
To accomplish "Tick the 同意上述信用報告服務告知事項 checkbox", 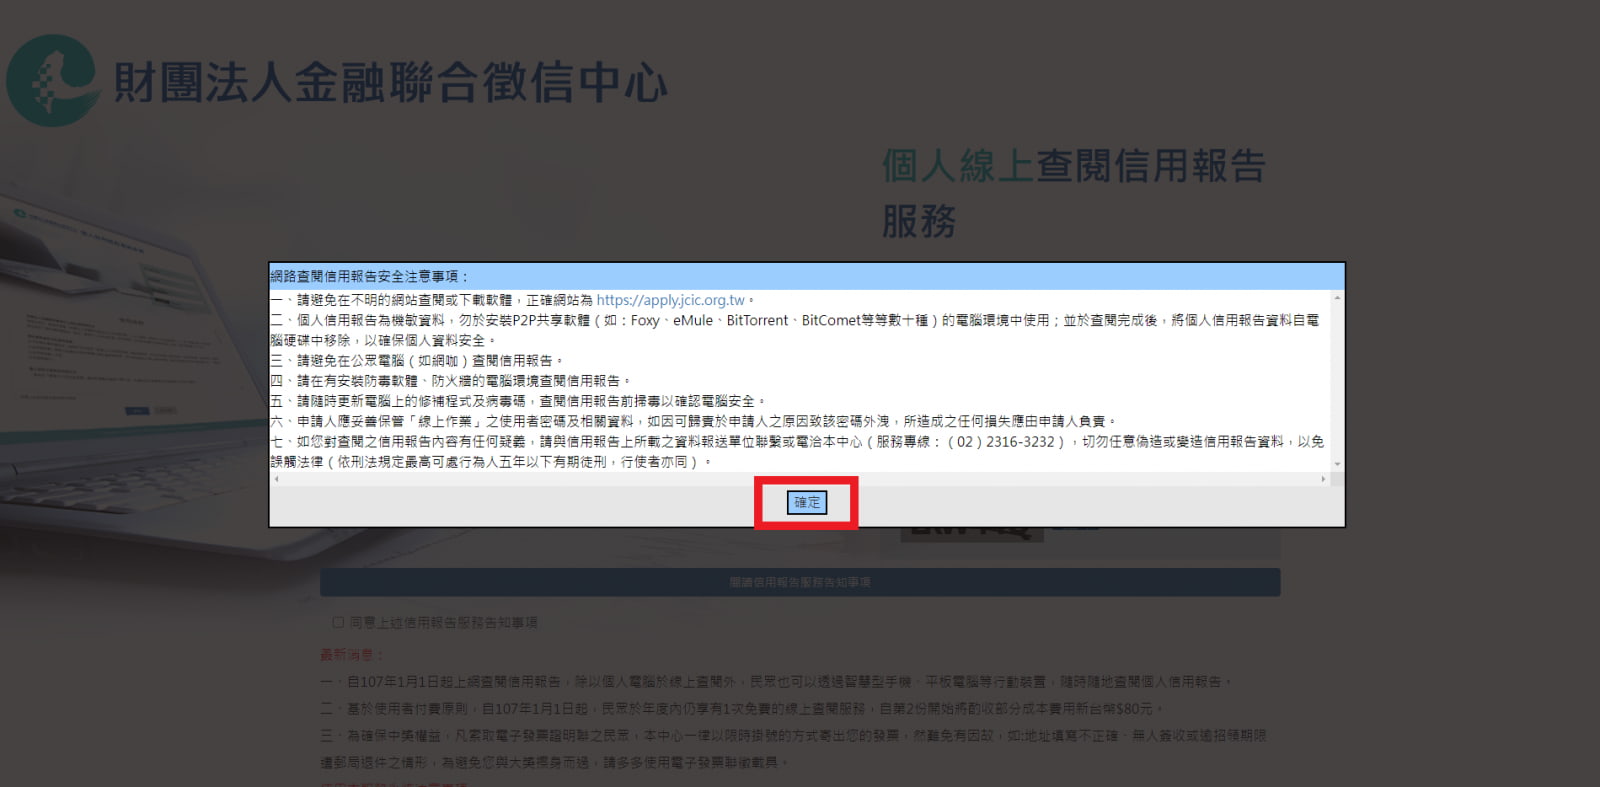I will 338,622.
